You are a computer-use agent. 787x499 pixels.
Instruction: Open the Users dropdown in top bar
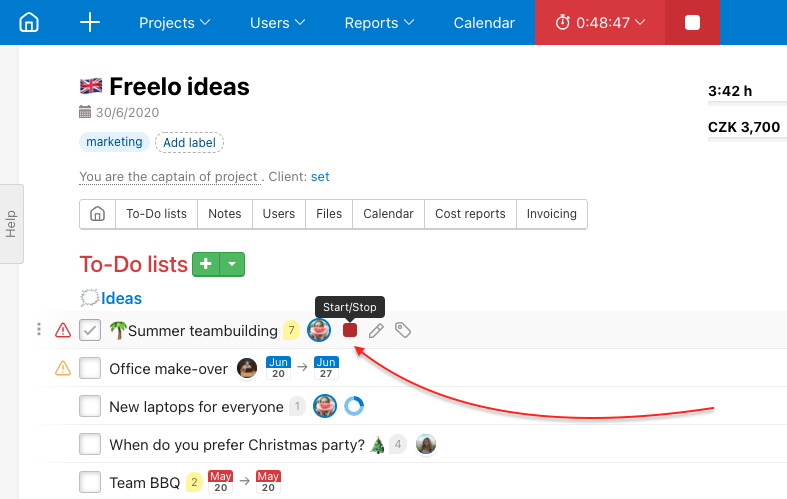pyautogui.click(x=278, y=23)
